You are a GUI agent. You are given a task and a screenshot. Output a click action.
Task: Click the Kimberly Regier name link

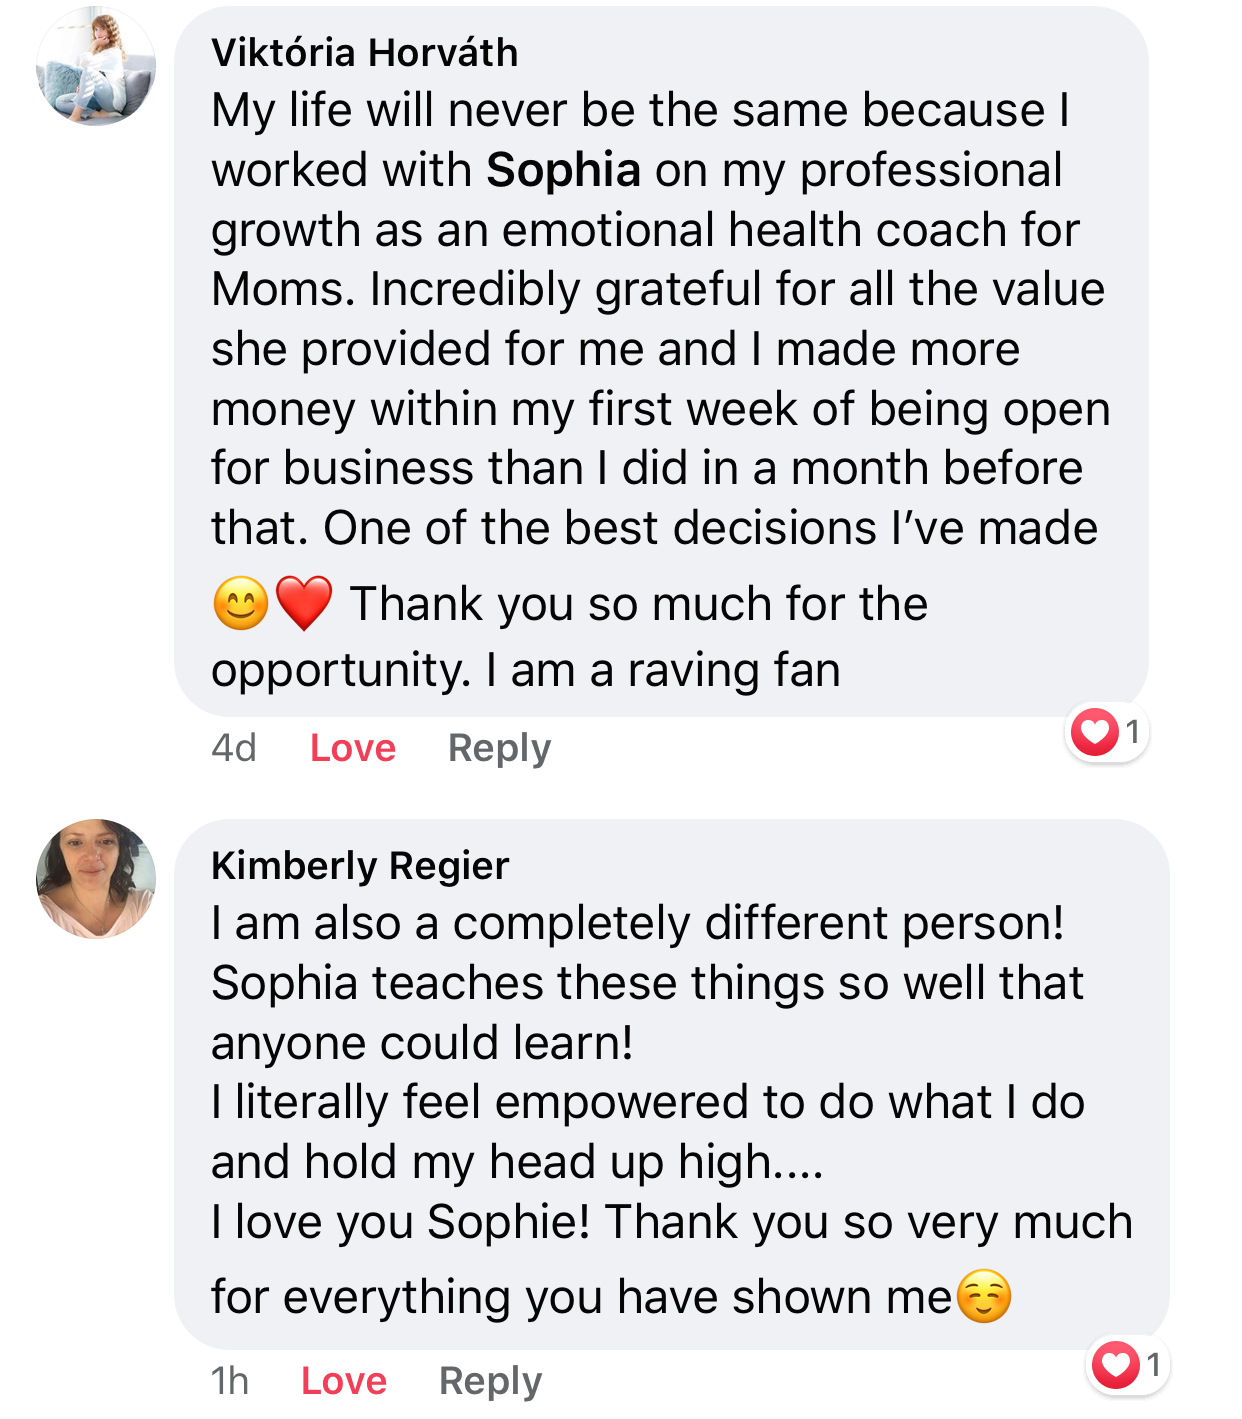(360, 865)
